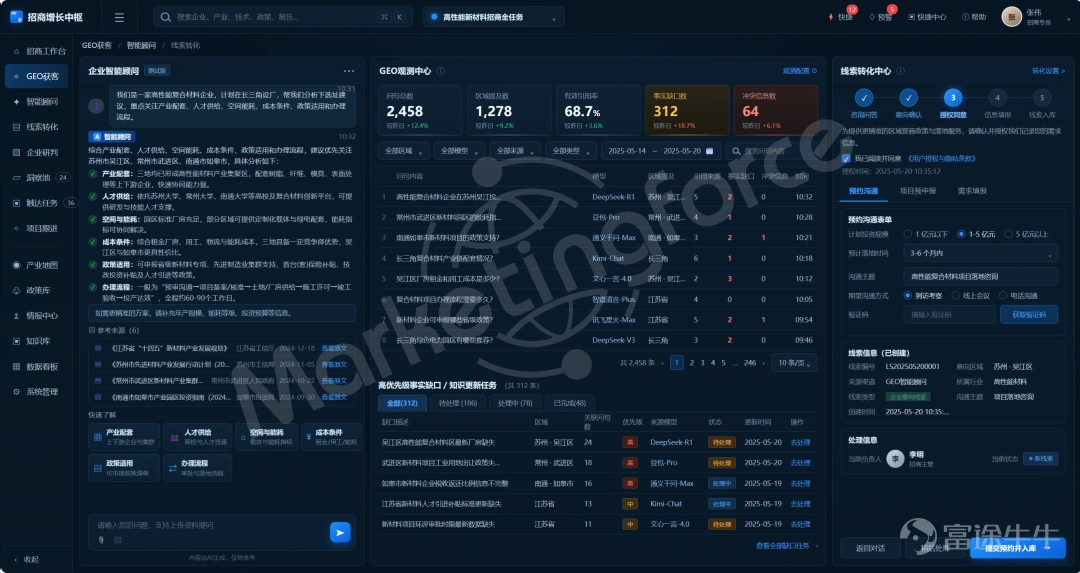The height and width of the screenshot is (573, 1080).
Task: Click info icon beside GEO观测中心 title
Action: tap(441, 71)
